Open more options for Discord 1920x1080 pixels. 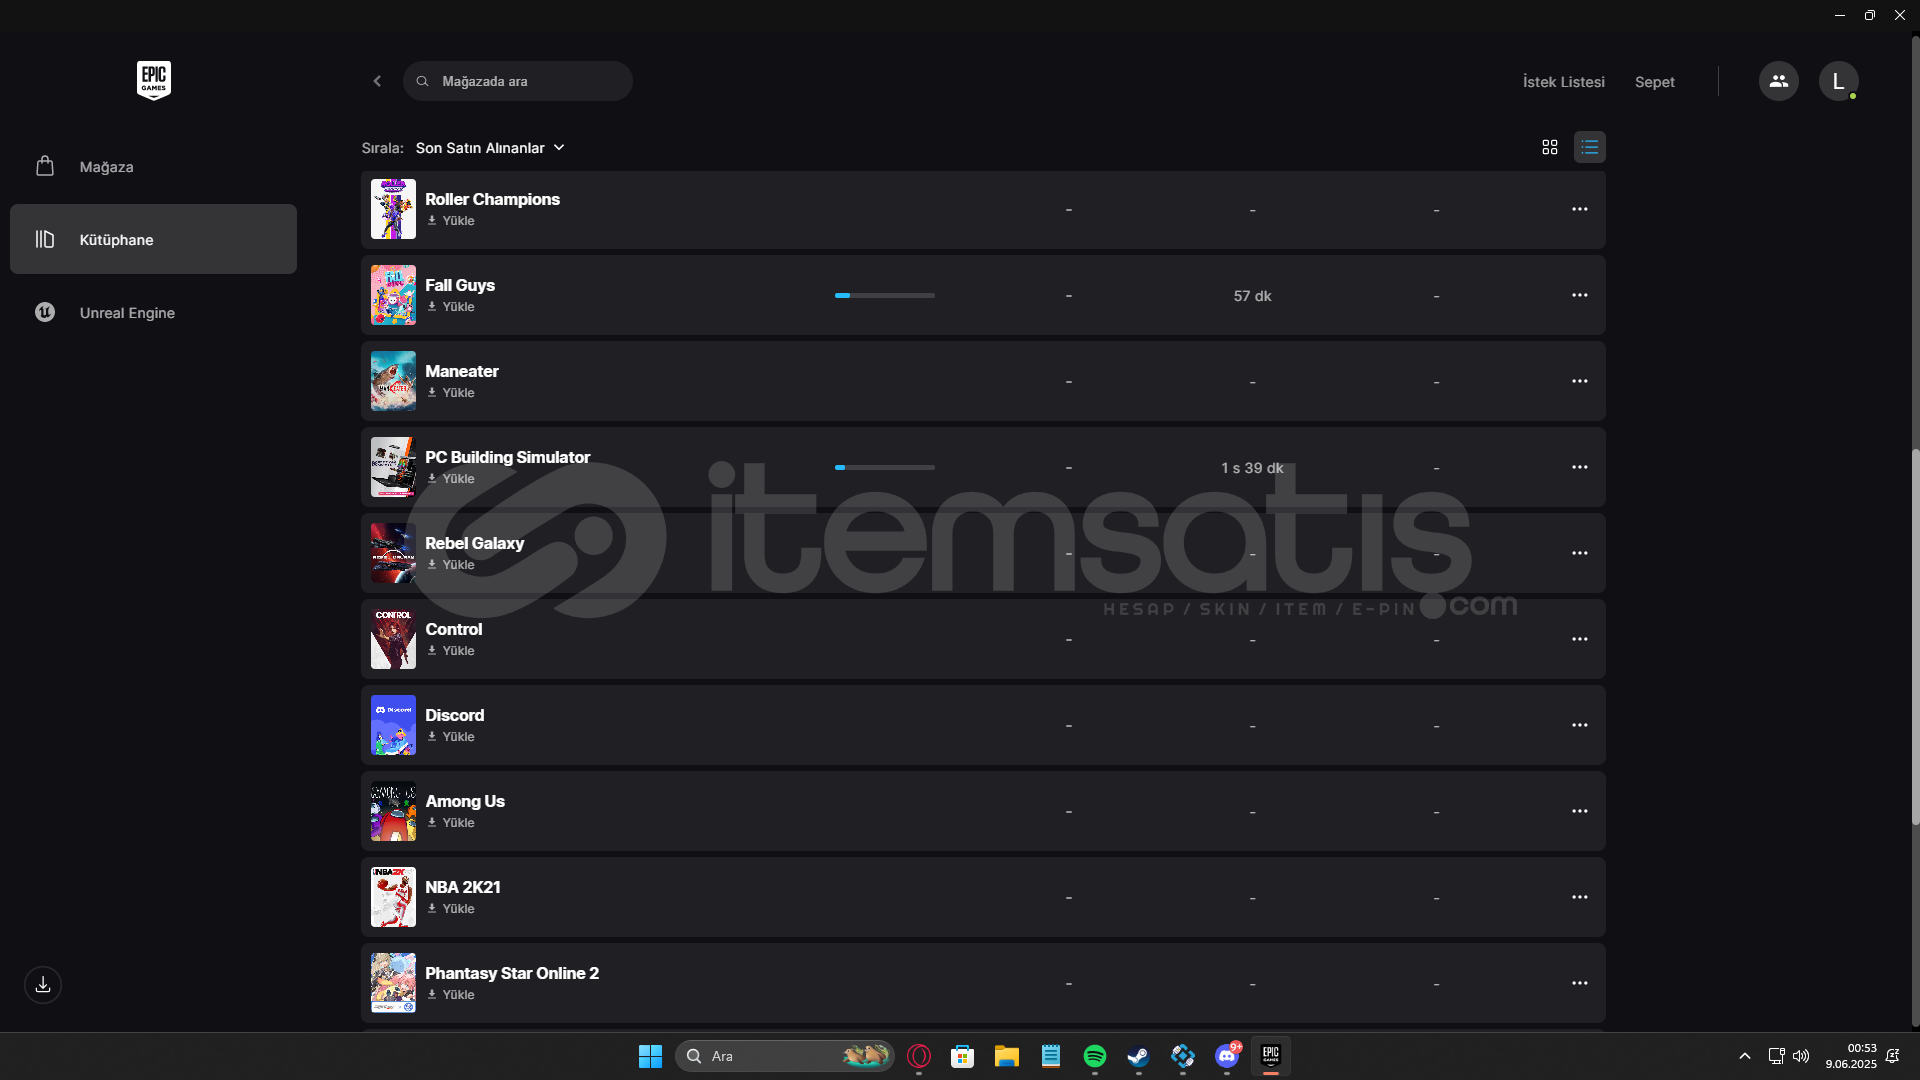click(x=1579, y=725)
